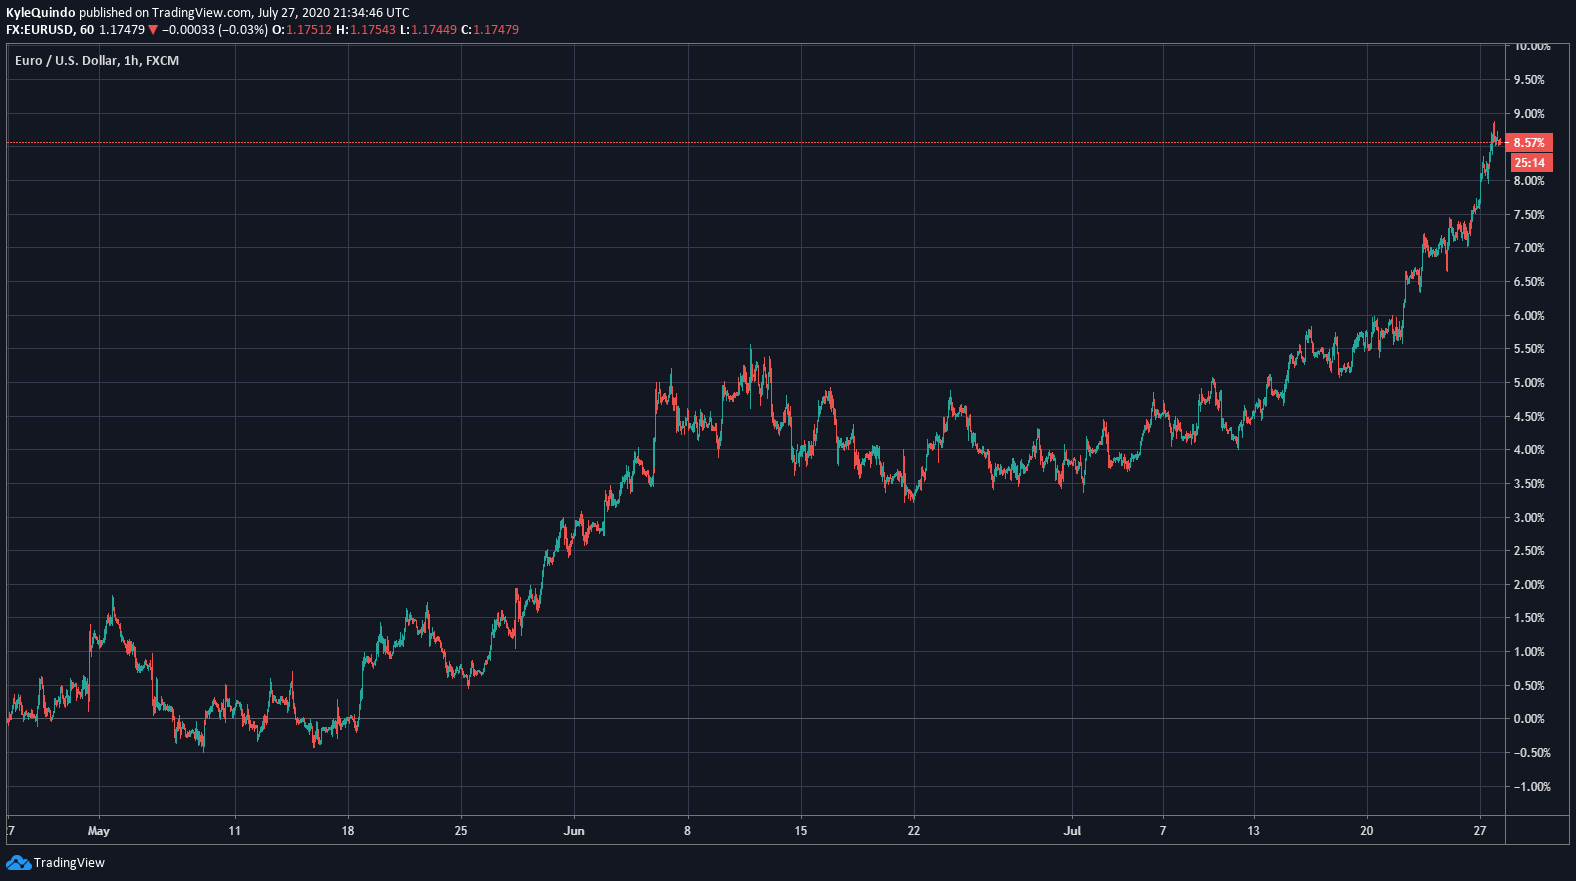This screenshot has width=1576, height=881.
Task: Click the 18 date label on the time axis
Action: (x=348, y=831)
